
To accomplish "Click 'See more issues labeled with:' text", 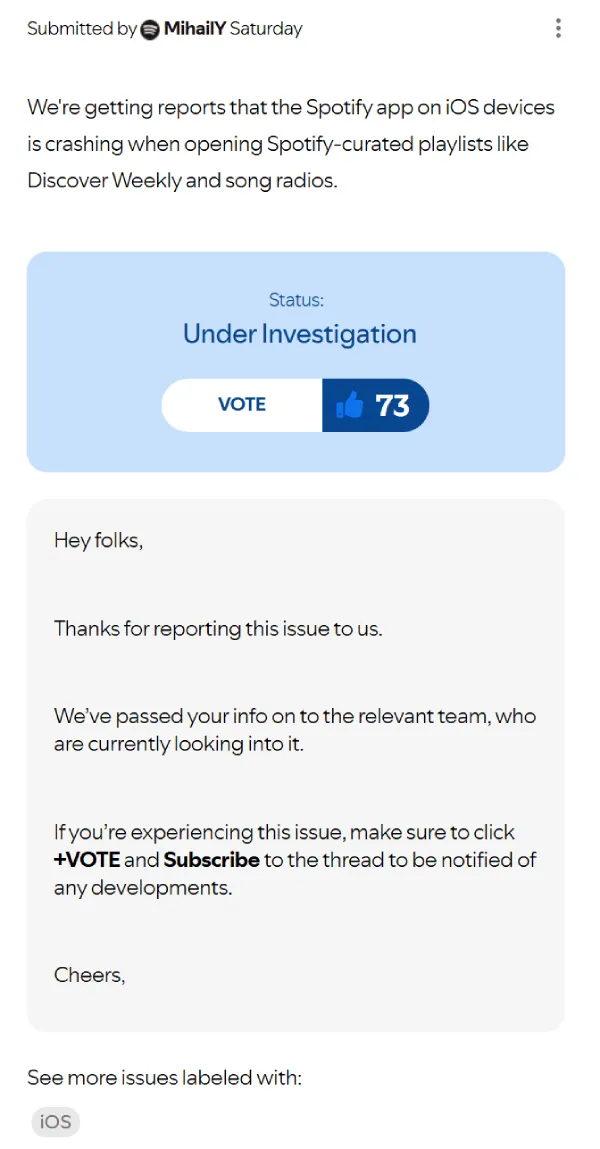I will (164, 1077).
